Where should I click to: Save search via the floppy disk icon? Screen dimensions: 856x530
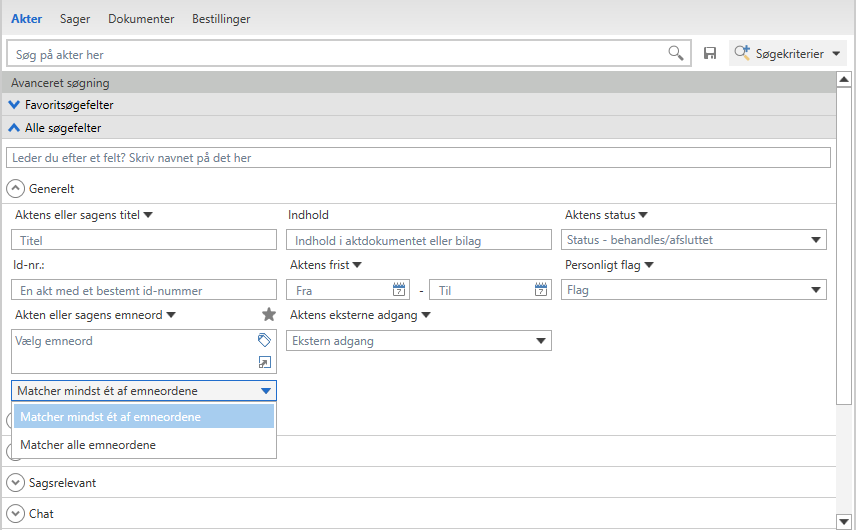pyautogui.click(x=710, y=53)
